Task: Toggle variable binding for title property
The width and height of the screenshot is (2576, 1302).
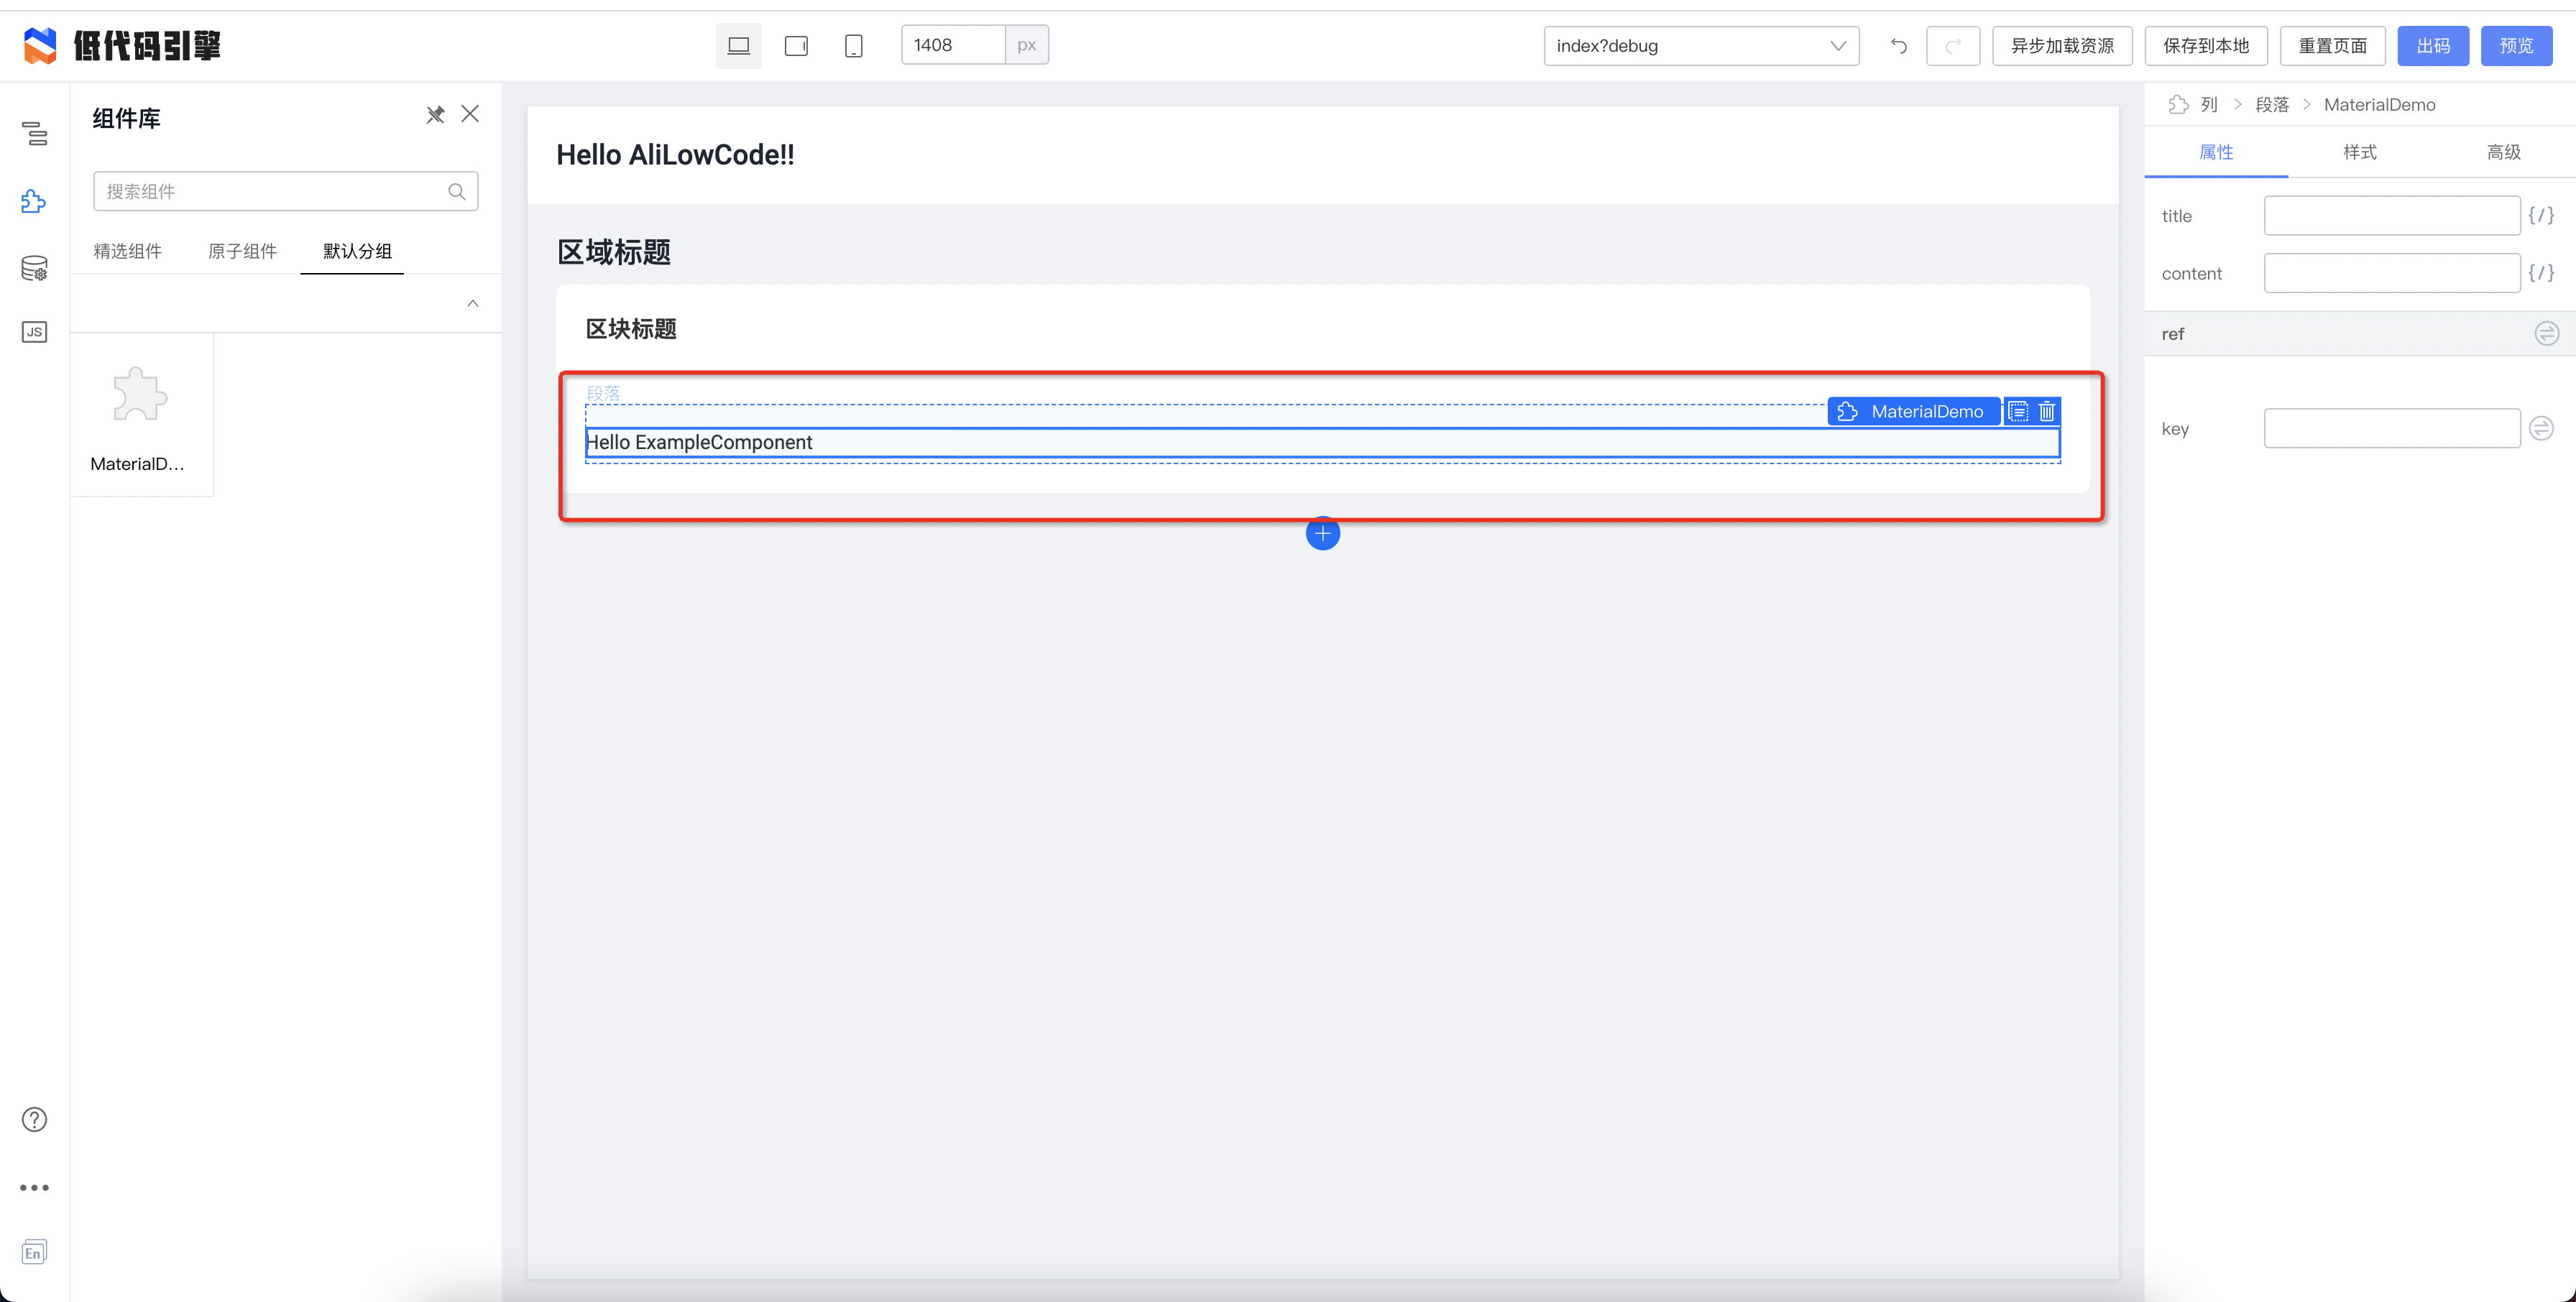Action: pyautogui.click(x=2541, y=215)
